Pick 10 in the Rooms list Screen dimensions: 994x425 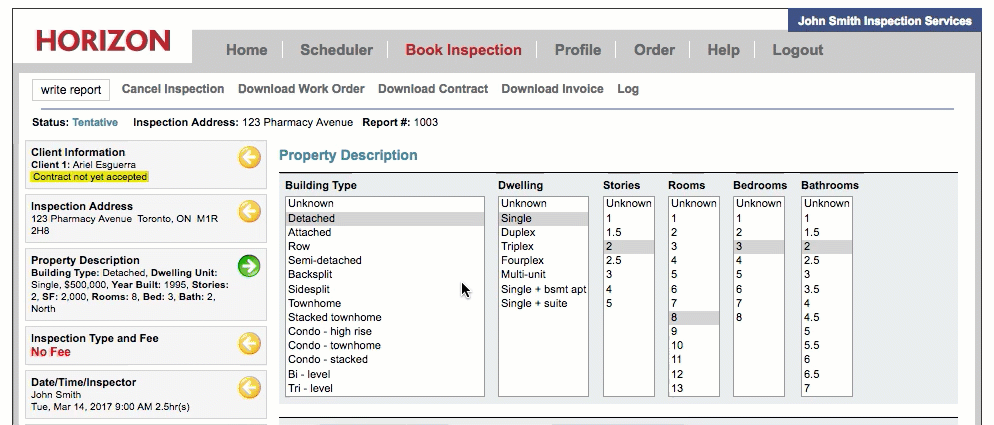click(680, 345)
